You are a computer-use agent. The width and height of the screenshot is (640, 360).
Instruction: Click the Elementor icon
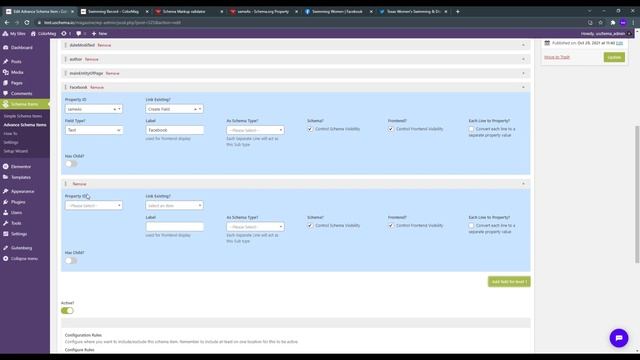coord(6,167)
